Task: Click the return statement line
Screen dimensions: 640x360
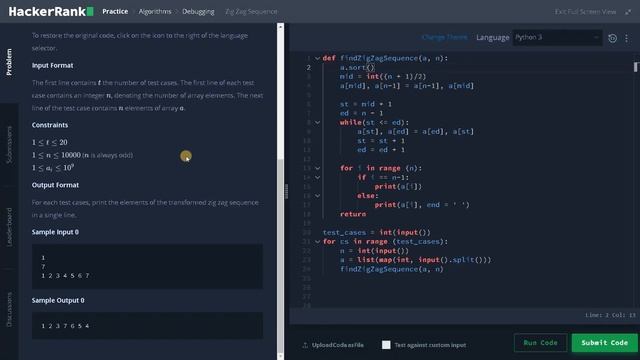Action: (353, 214)
